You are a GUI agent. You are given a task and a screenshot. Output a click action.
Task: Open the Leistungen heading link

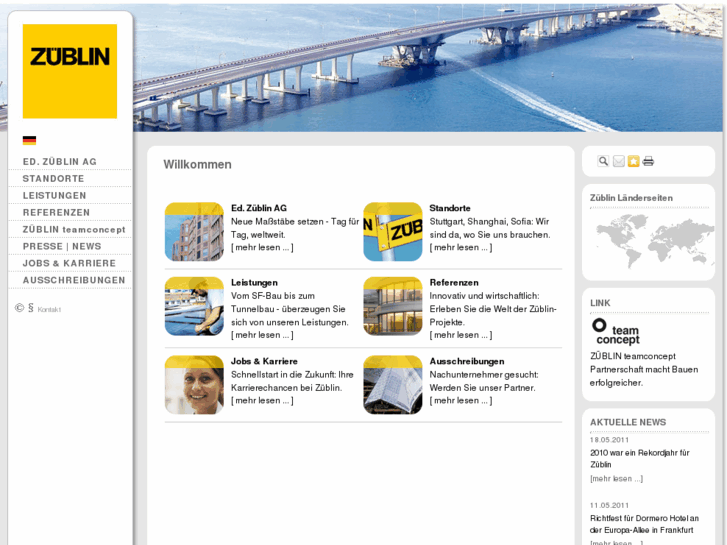coord(254,282)
